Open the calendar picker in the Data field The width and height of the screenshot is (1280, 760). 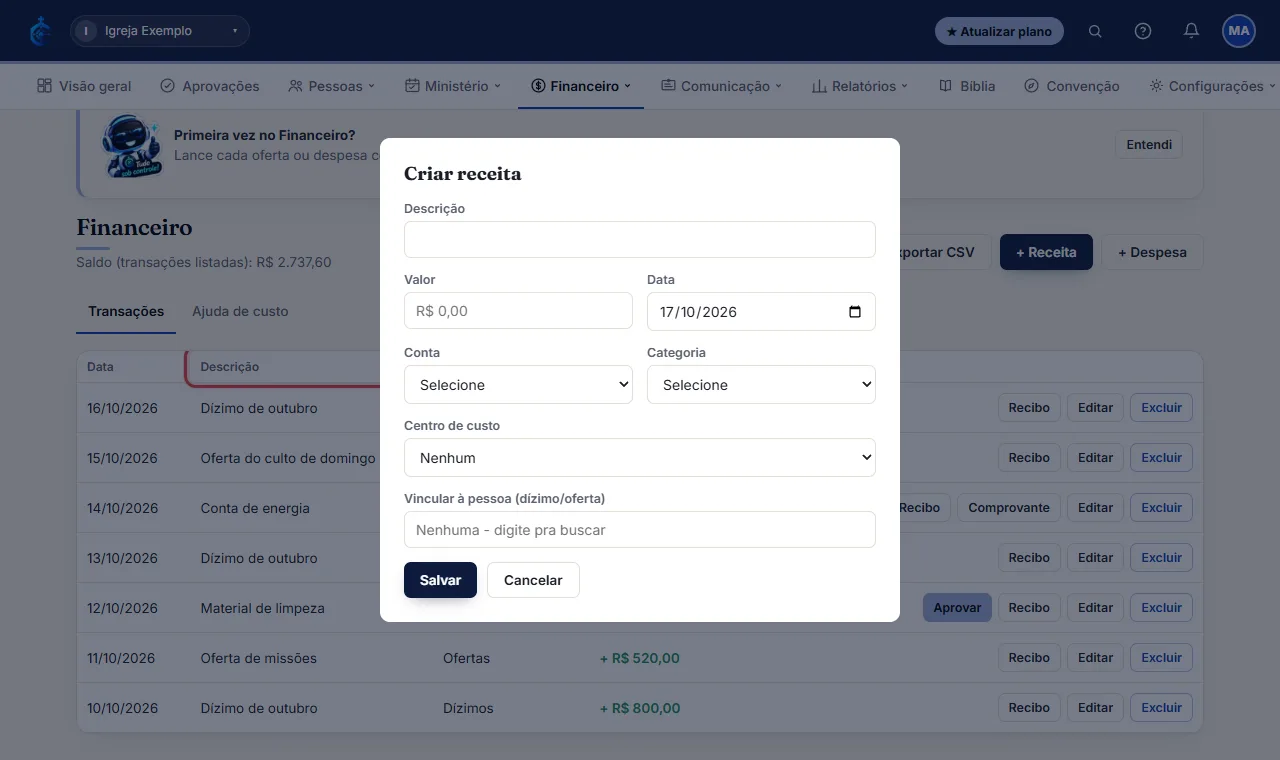tap(855, 312)
